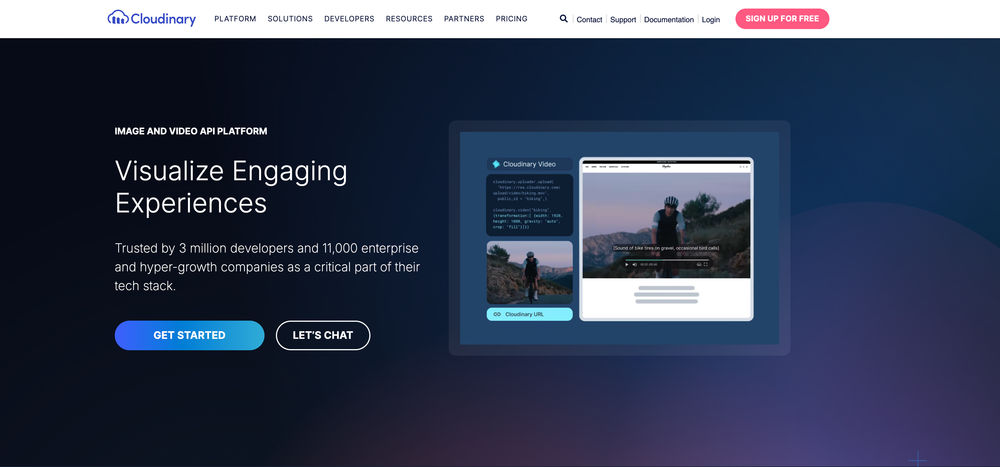
Task: Click the Cloudinary cloud logo
Action: [x=151, y=19]
